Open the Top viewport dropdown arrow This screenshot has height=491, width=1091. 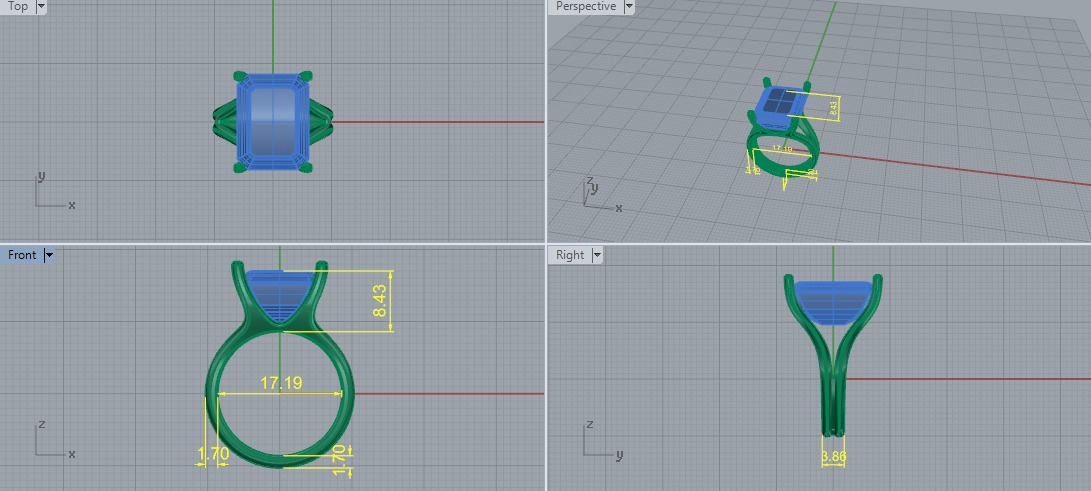pyautogui.click(x=40, y=6)
